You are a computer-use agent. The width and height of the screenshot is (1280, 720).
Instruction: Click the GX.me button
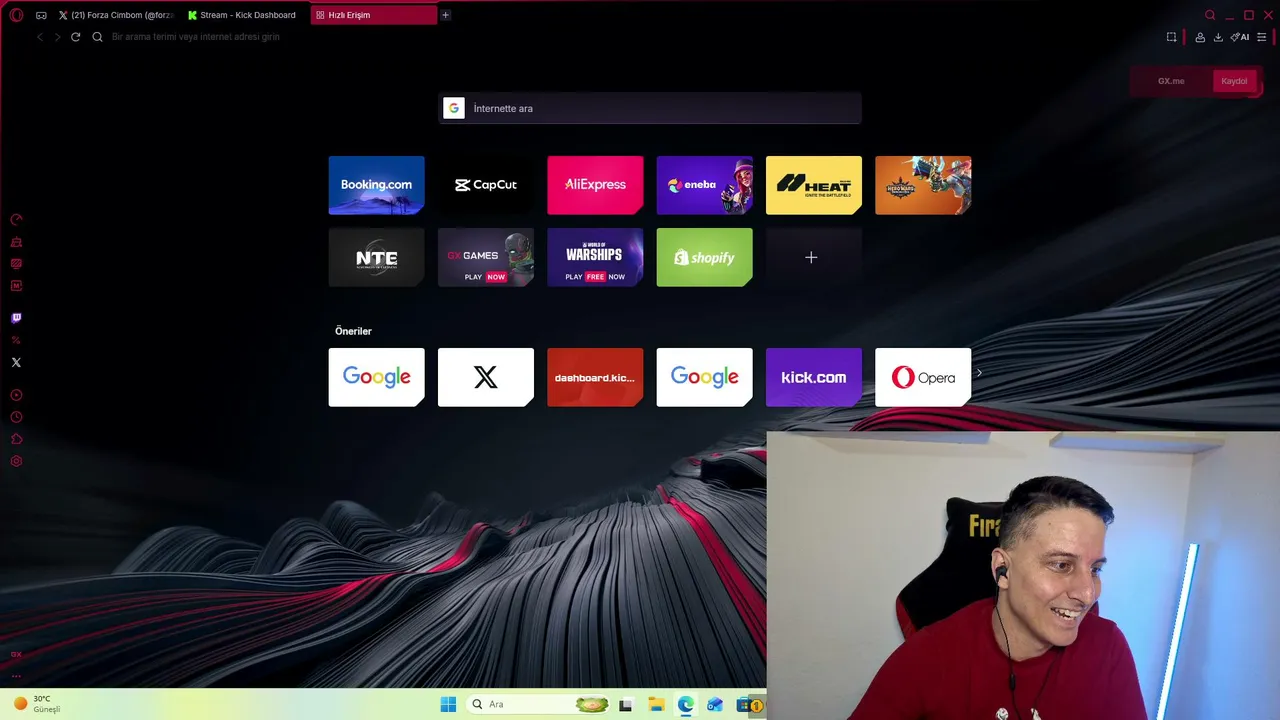click(1171, 81)
